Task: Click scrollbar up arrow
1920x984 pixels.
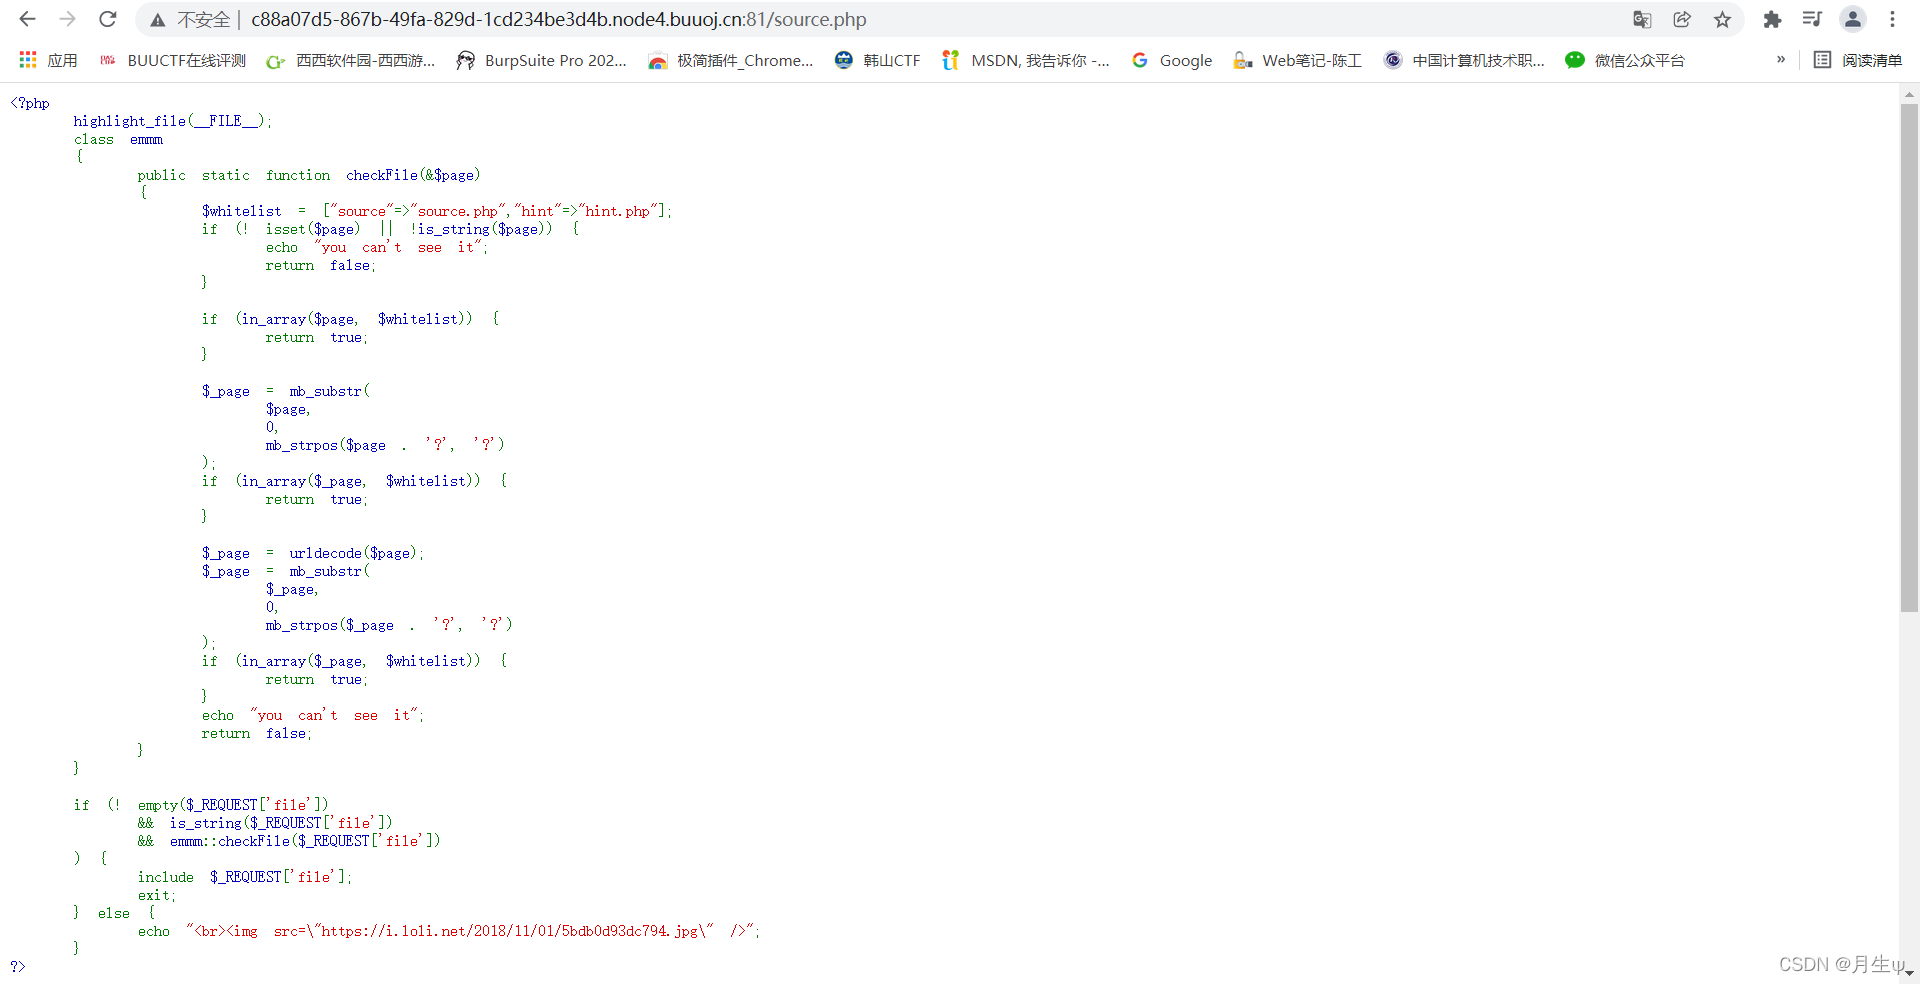Action: coord(1909,94)
